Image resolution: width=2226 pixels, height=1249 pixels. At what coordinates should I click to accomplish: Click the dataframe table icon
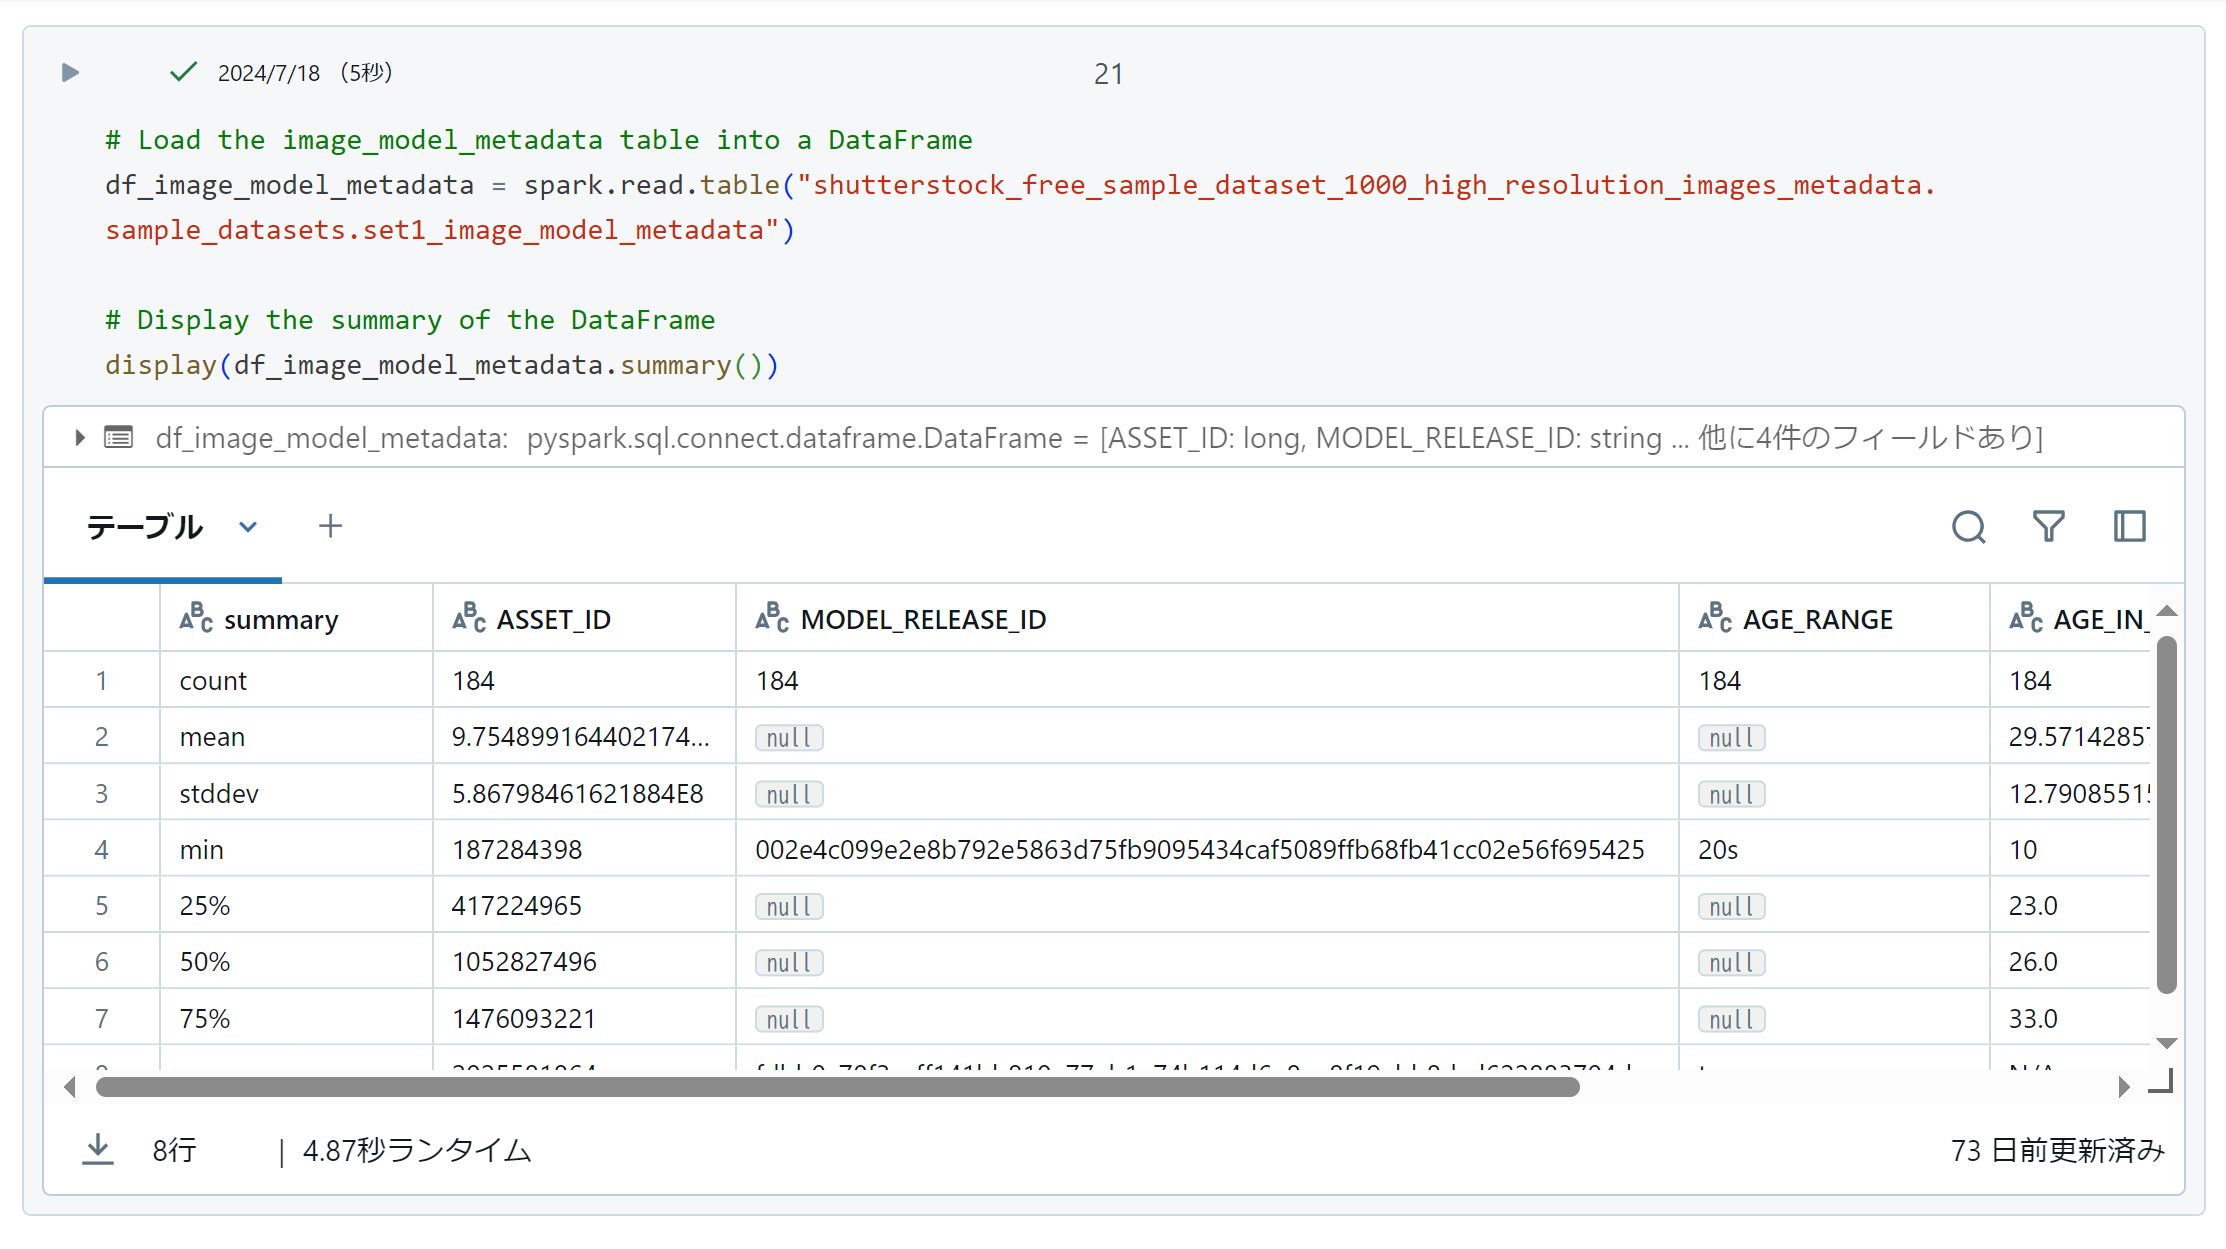[x=119, y=438]
